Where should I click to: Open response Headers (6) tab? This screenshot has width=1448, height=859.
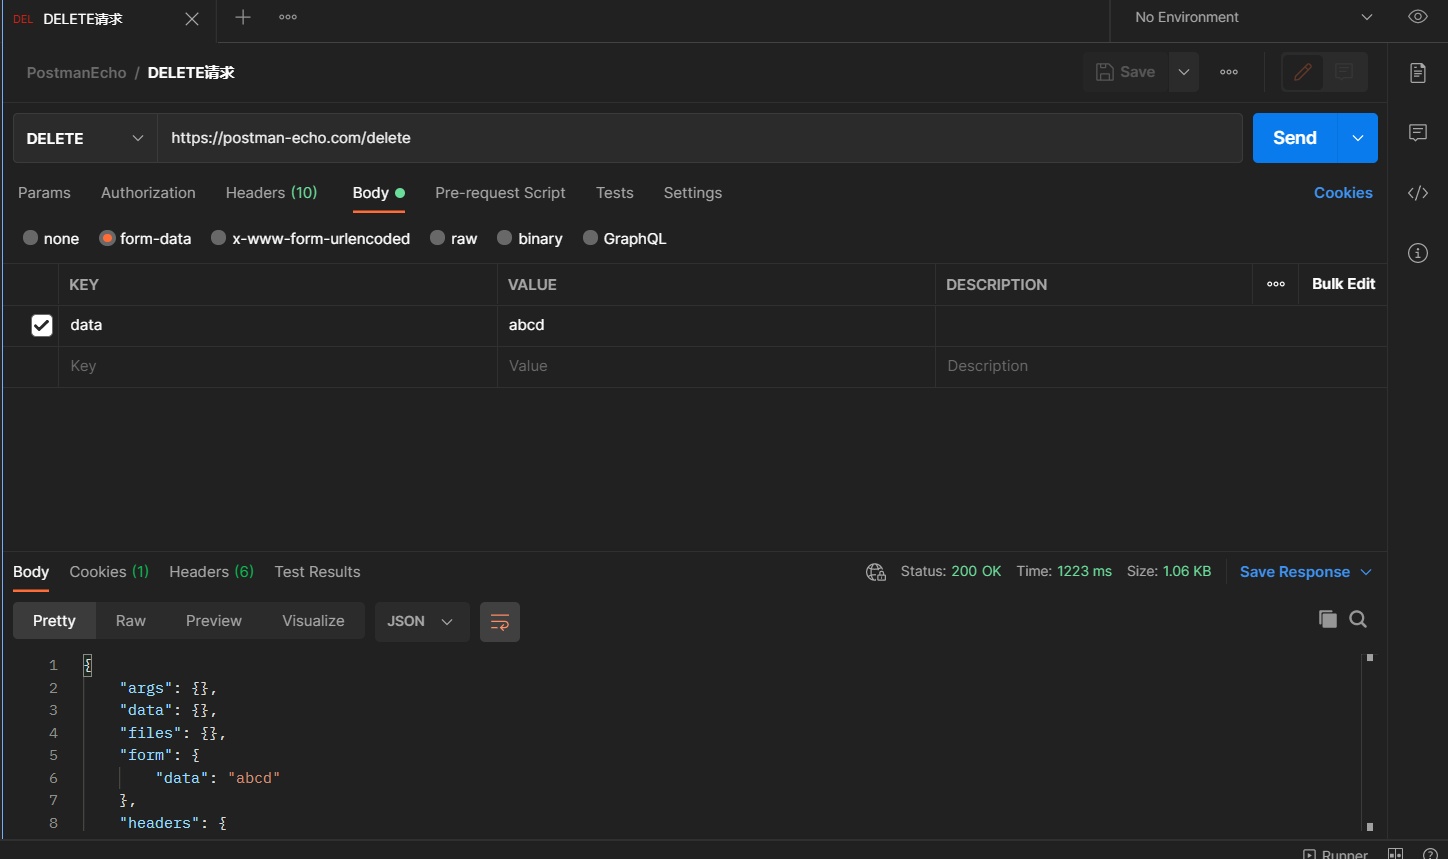coord(211,572)
